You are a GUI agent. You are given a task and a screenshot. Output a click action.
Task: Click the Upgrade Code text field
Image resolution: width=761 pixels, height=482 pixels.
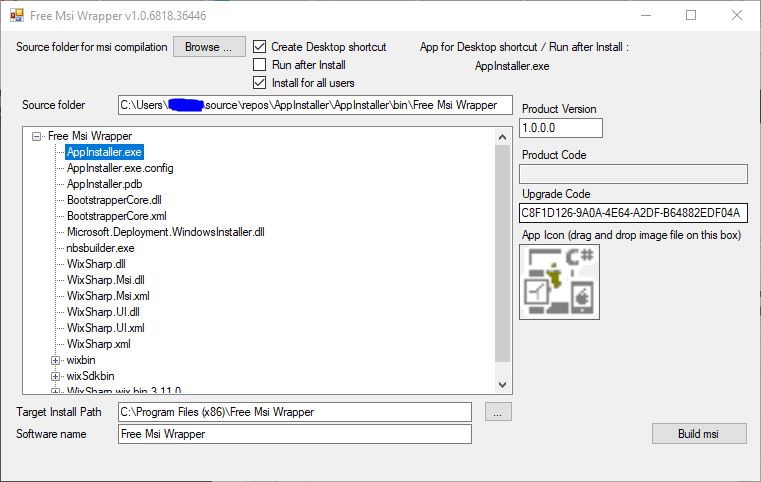click(x=634, y=213)
